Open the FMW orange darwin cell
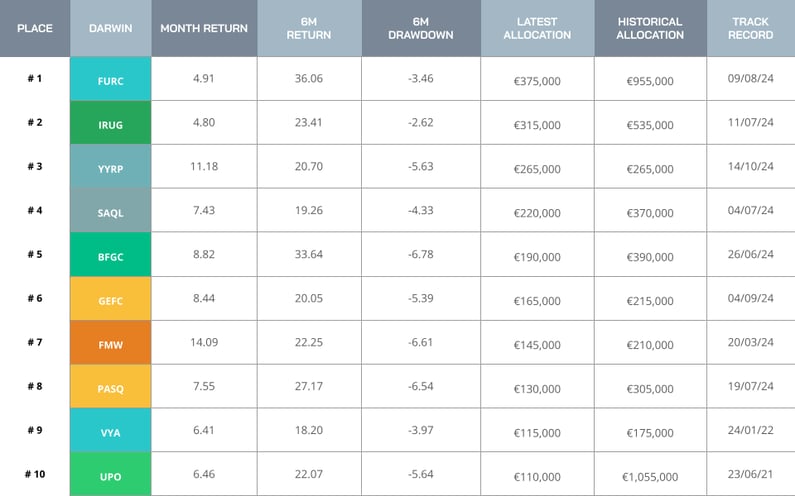The image size is (795, 496). tap(111, 343)
